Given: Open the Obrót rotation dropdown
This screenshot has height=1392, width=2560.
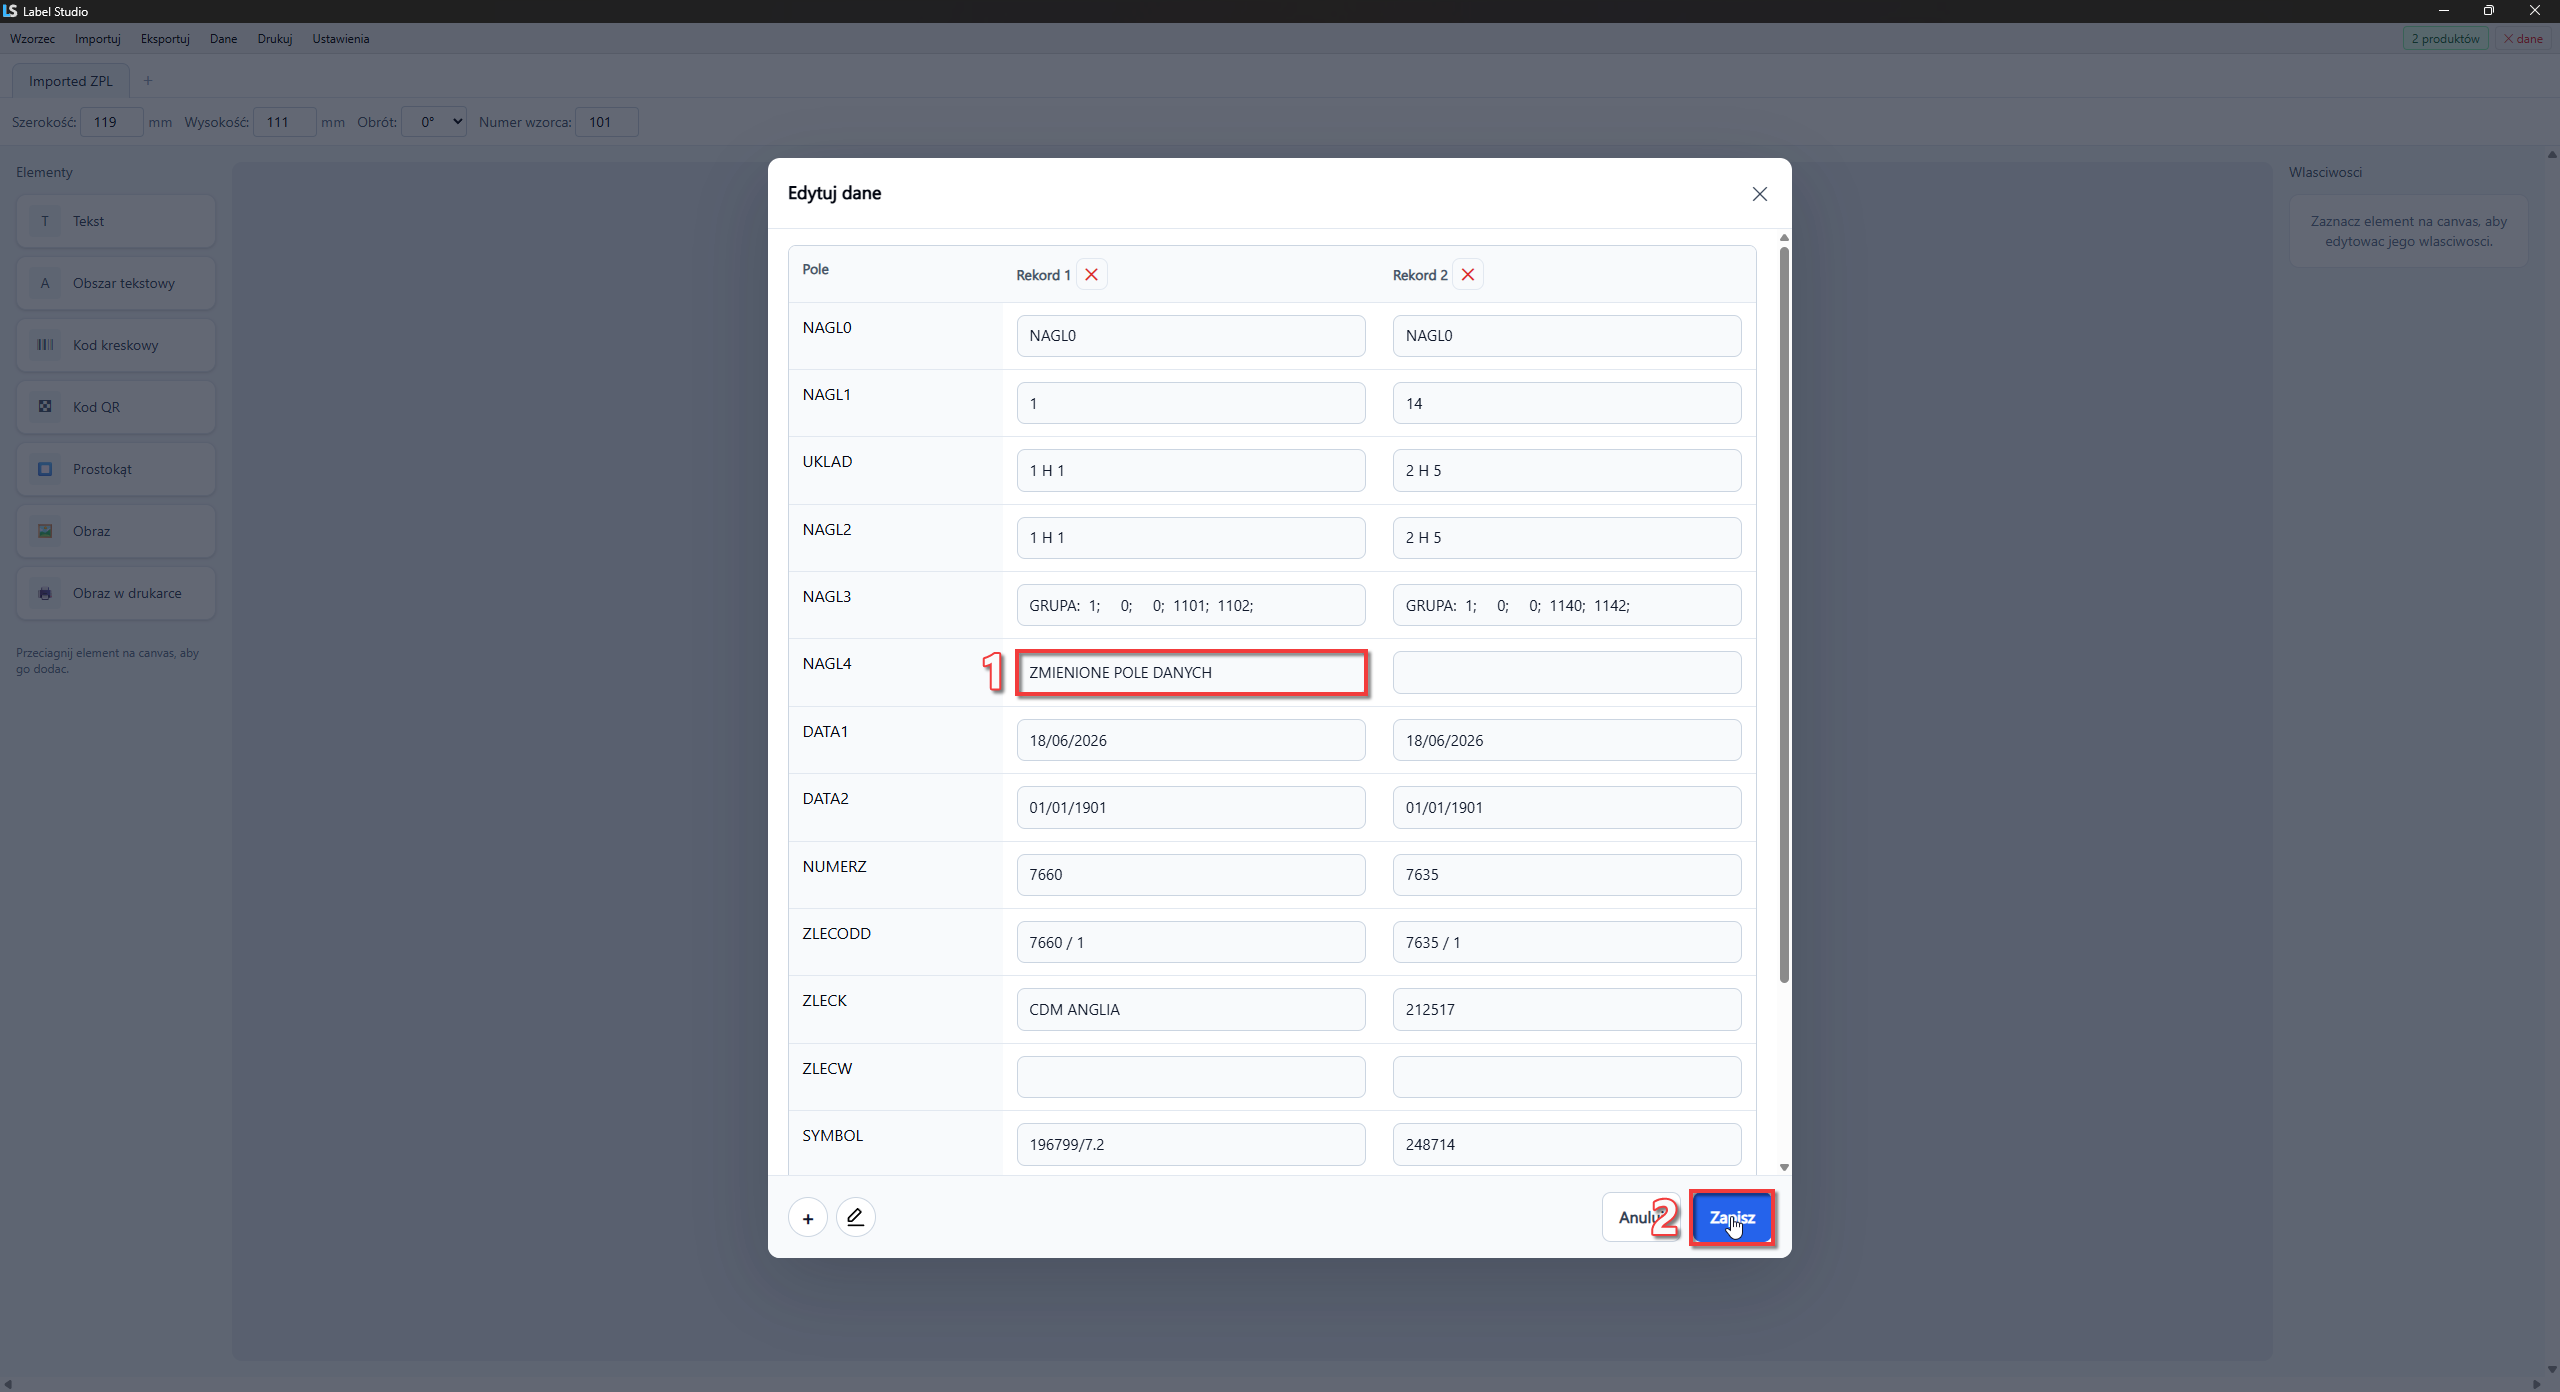Looking at the screenshot, I should [434, 122].
